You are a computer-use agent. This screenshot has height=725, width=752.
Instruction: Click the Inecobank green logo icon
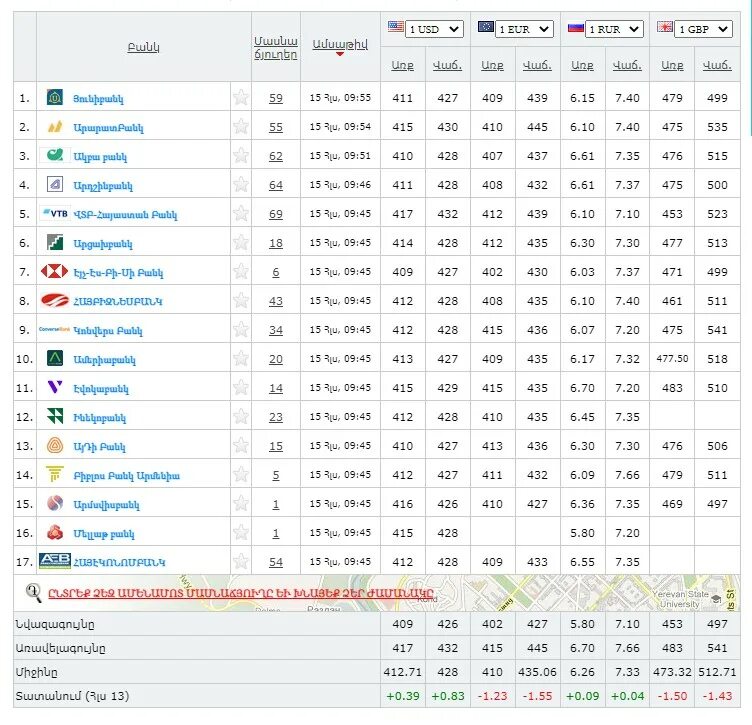tap(55, 416)
